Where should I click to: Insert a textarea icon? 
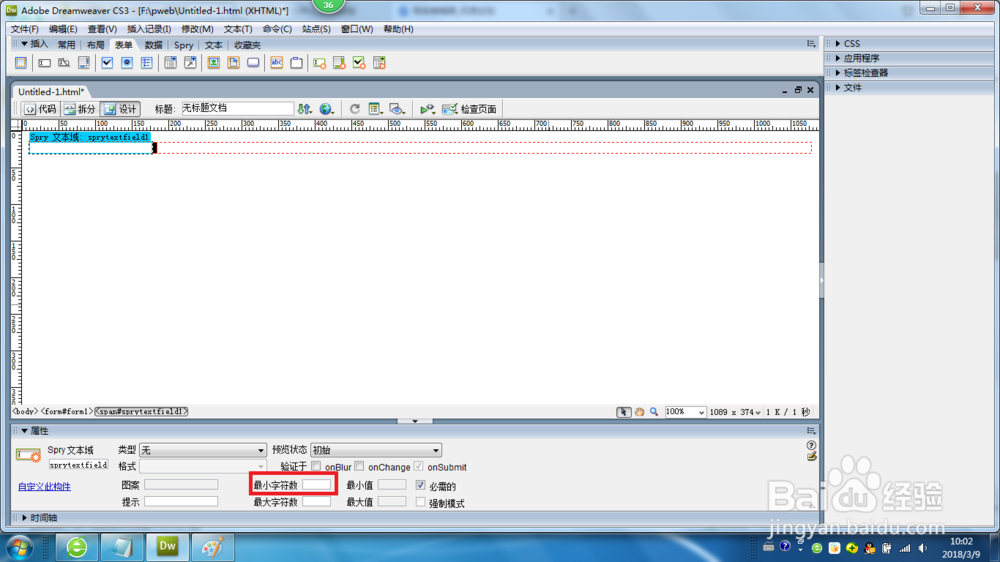[x=84, y=63]
